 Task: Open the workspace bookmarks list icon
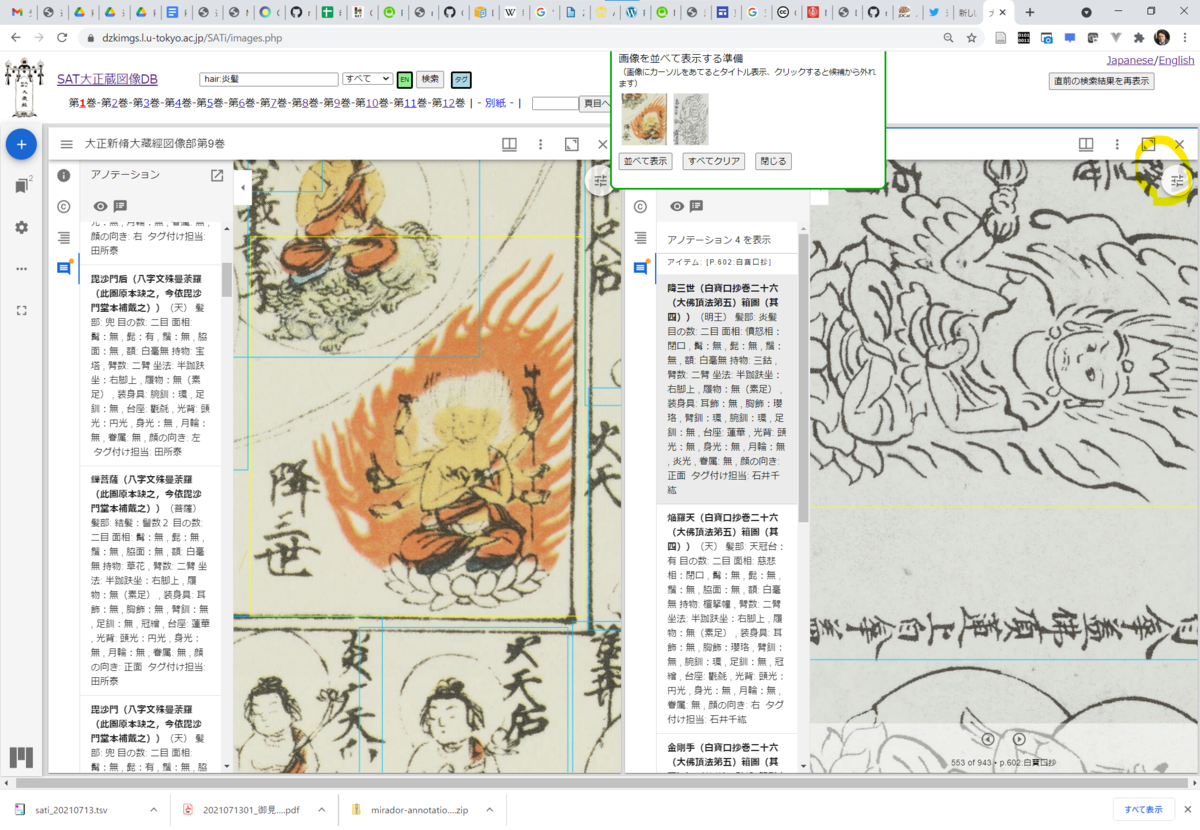[x=22, y=186]
